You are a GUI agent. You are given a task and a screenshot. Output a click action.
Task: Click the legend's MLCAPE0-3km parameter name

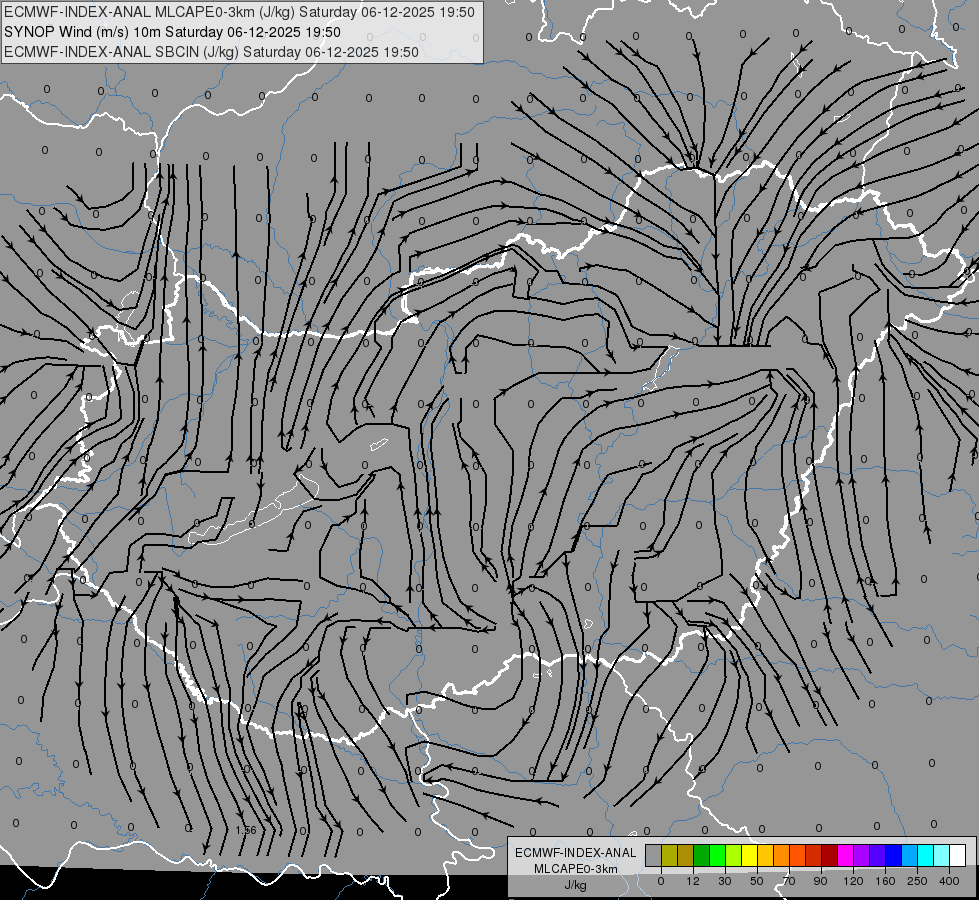[576, 869]
